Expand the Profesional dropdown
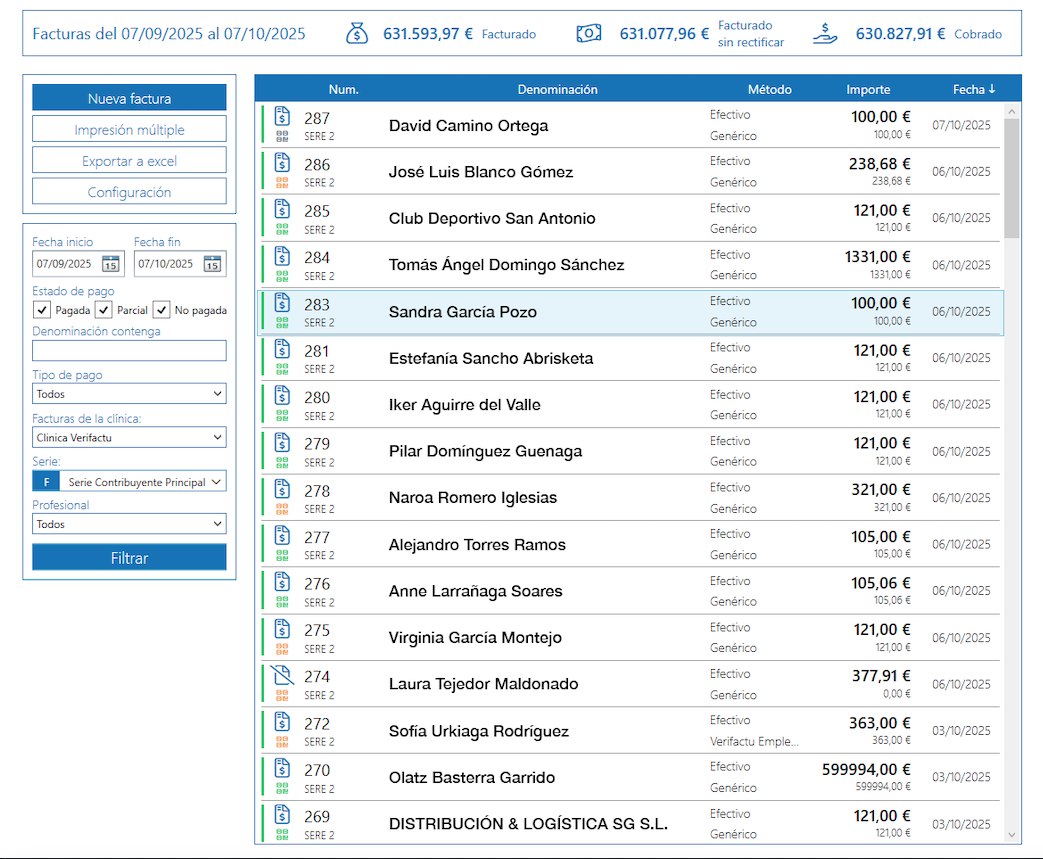The image size is (1043, 859). (129, 524)
